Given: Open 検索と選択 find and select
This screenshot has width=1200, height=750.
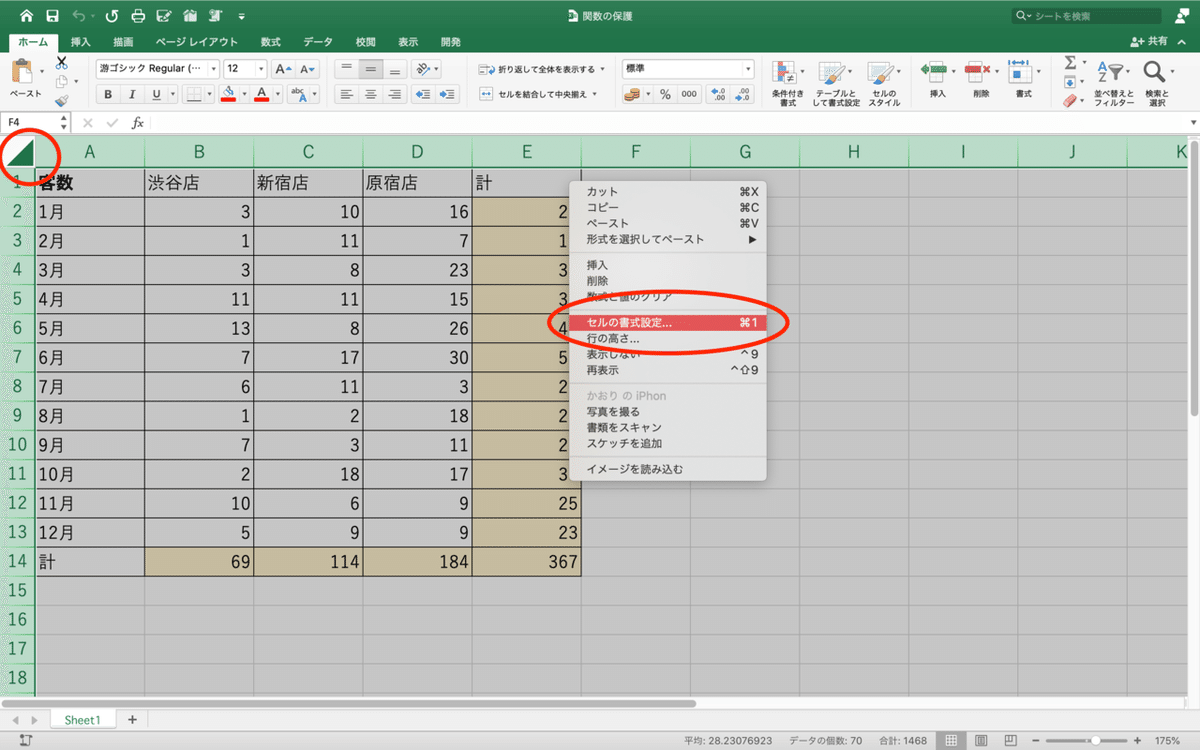Looking at the screenshot, I should (1157, 83).
